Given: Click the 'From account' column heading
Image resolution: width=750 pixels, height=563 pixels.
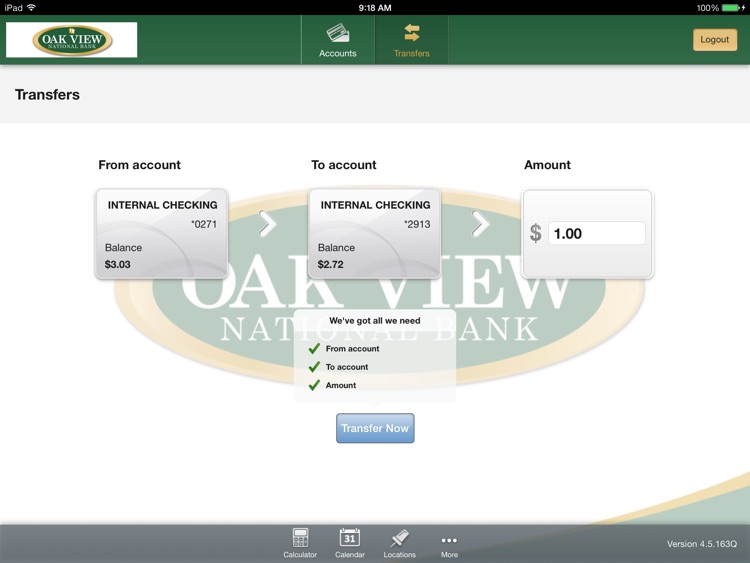Looking at the screenshot, I should (139, 165).
